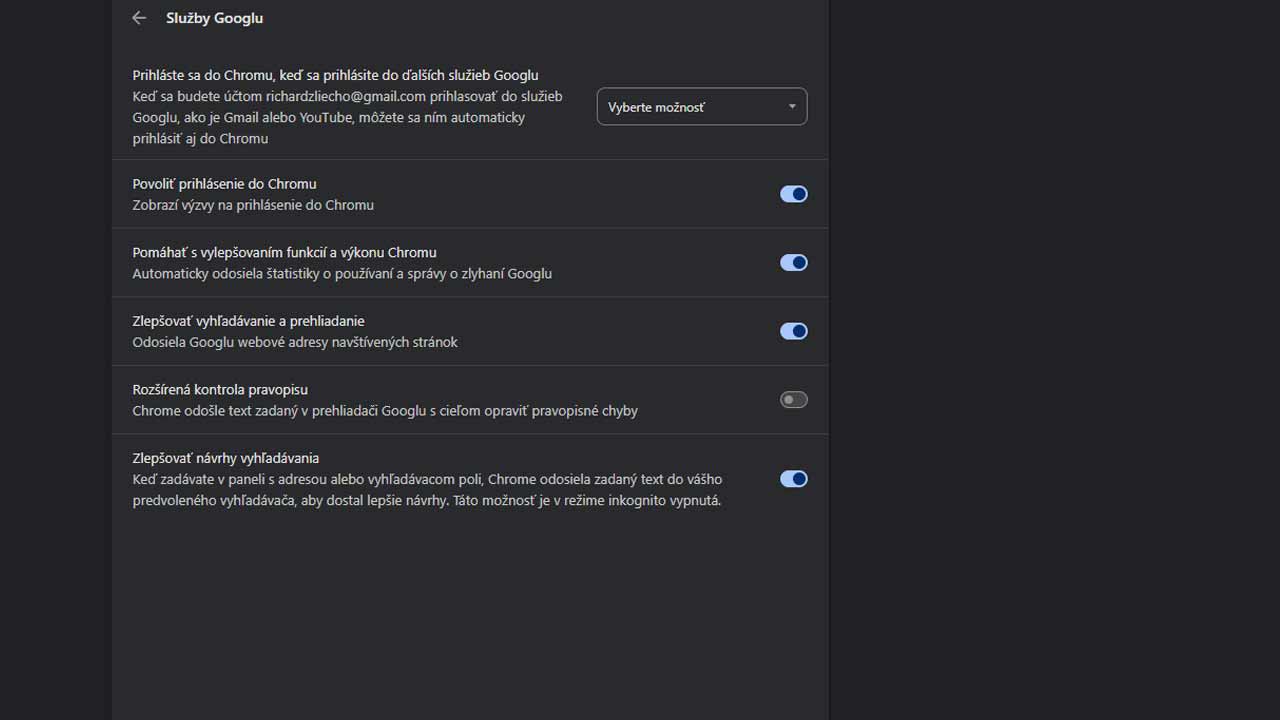
Task: Toggle Zlepšovať návrhy vyhľadávania switch
Action: click(794, 479)
